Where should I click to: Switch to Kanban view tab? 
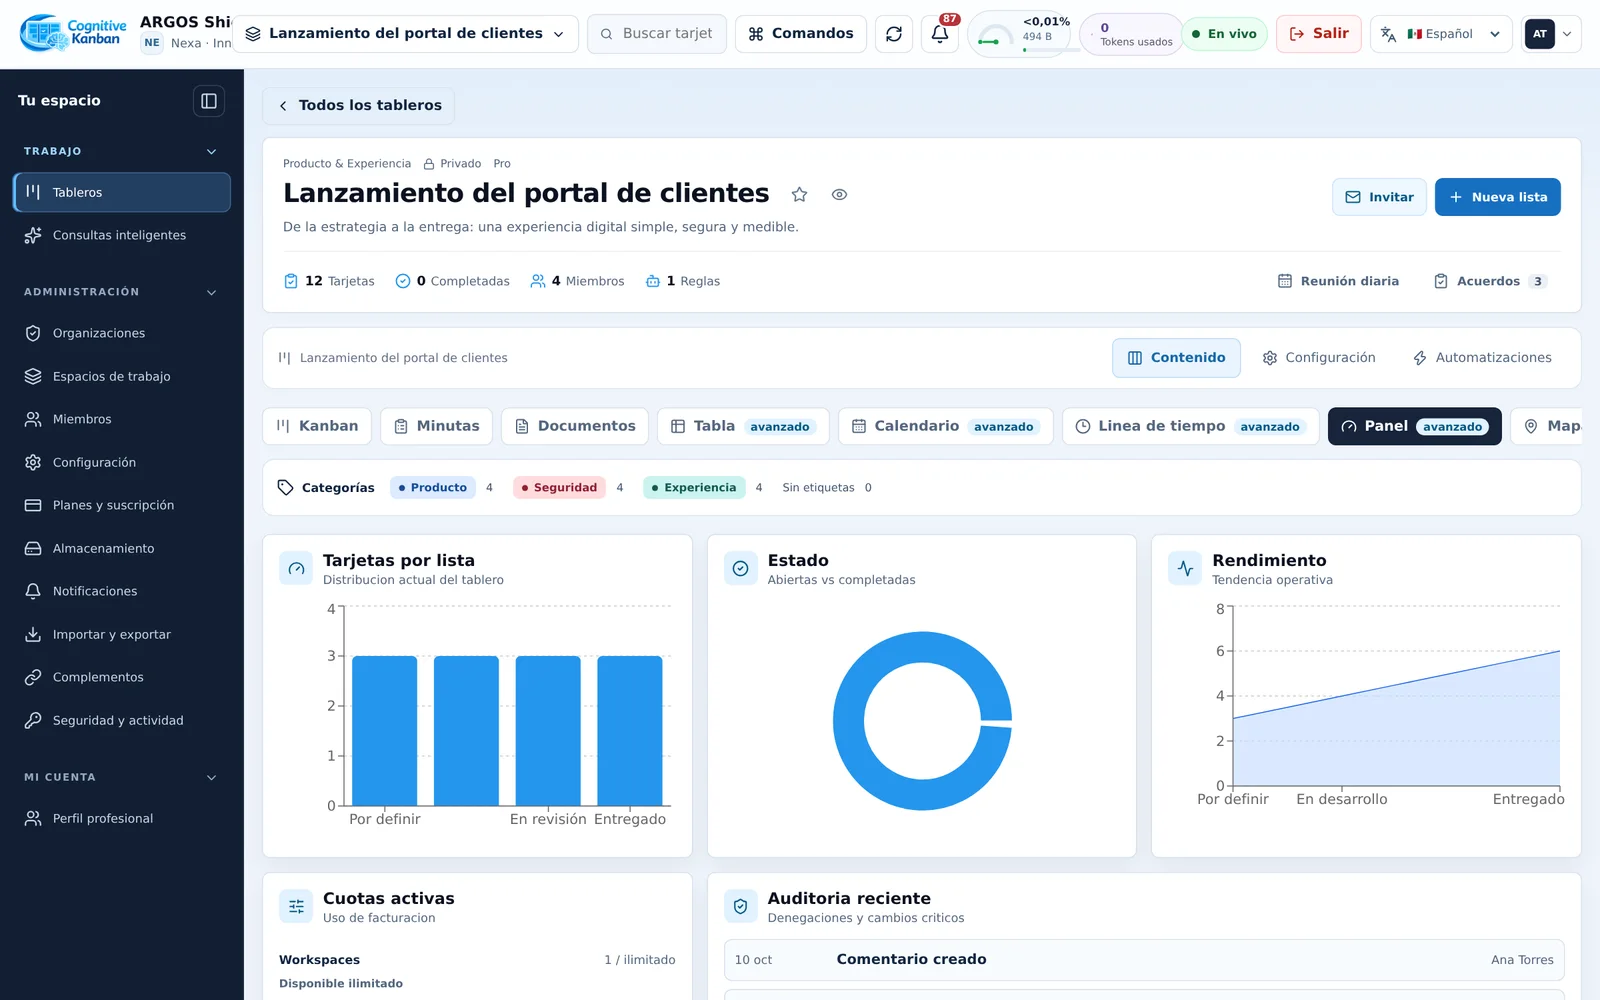(x=317, y=426)
